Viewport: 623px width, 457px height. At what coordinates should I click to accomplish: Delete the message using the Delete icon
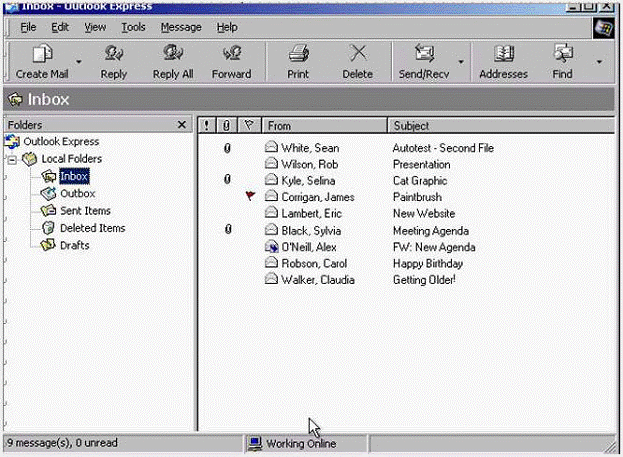coord(357,54)
